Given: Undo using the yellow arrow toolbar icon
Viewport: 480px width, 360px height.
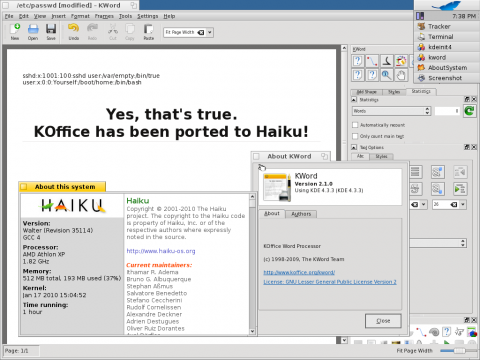Looking at the screenshot, I should pos(73,29).
